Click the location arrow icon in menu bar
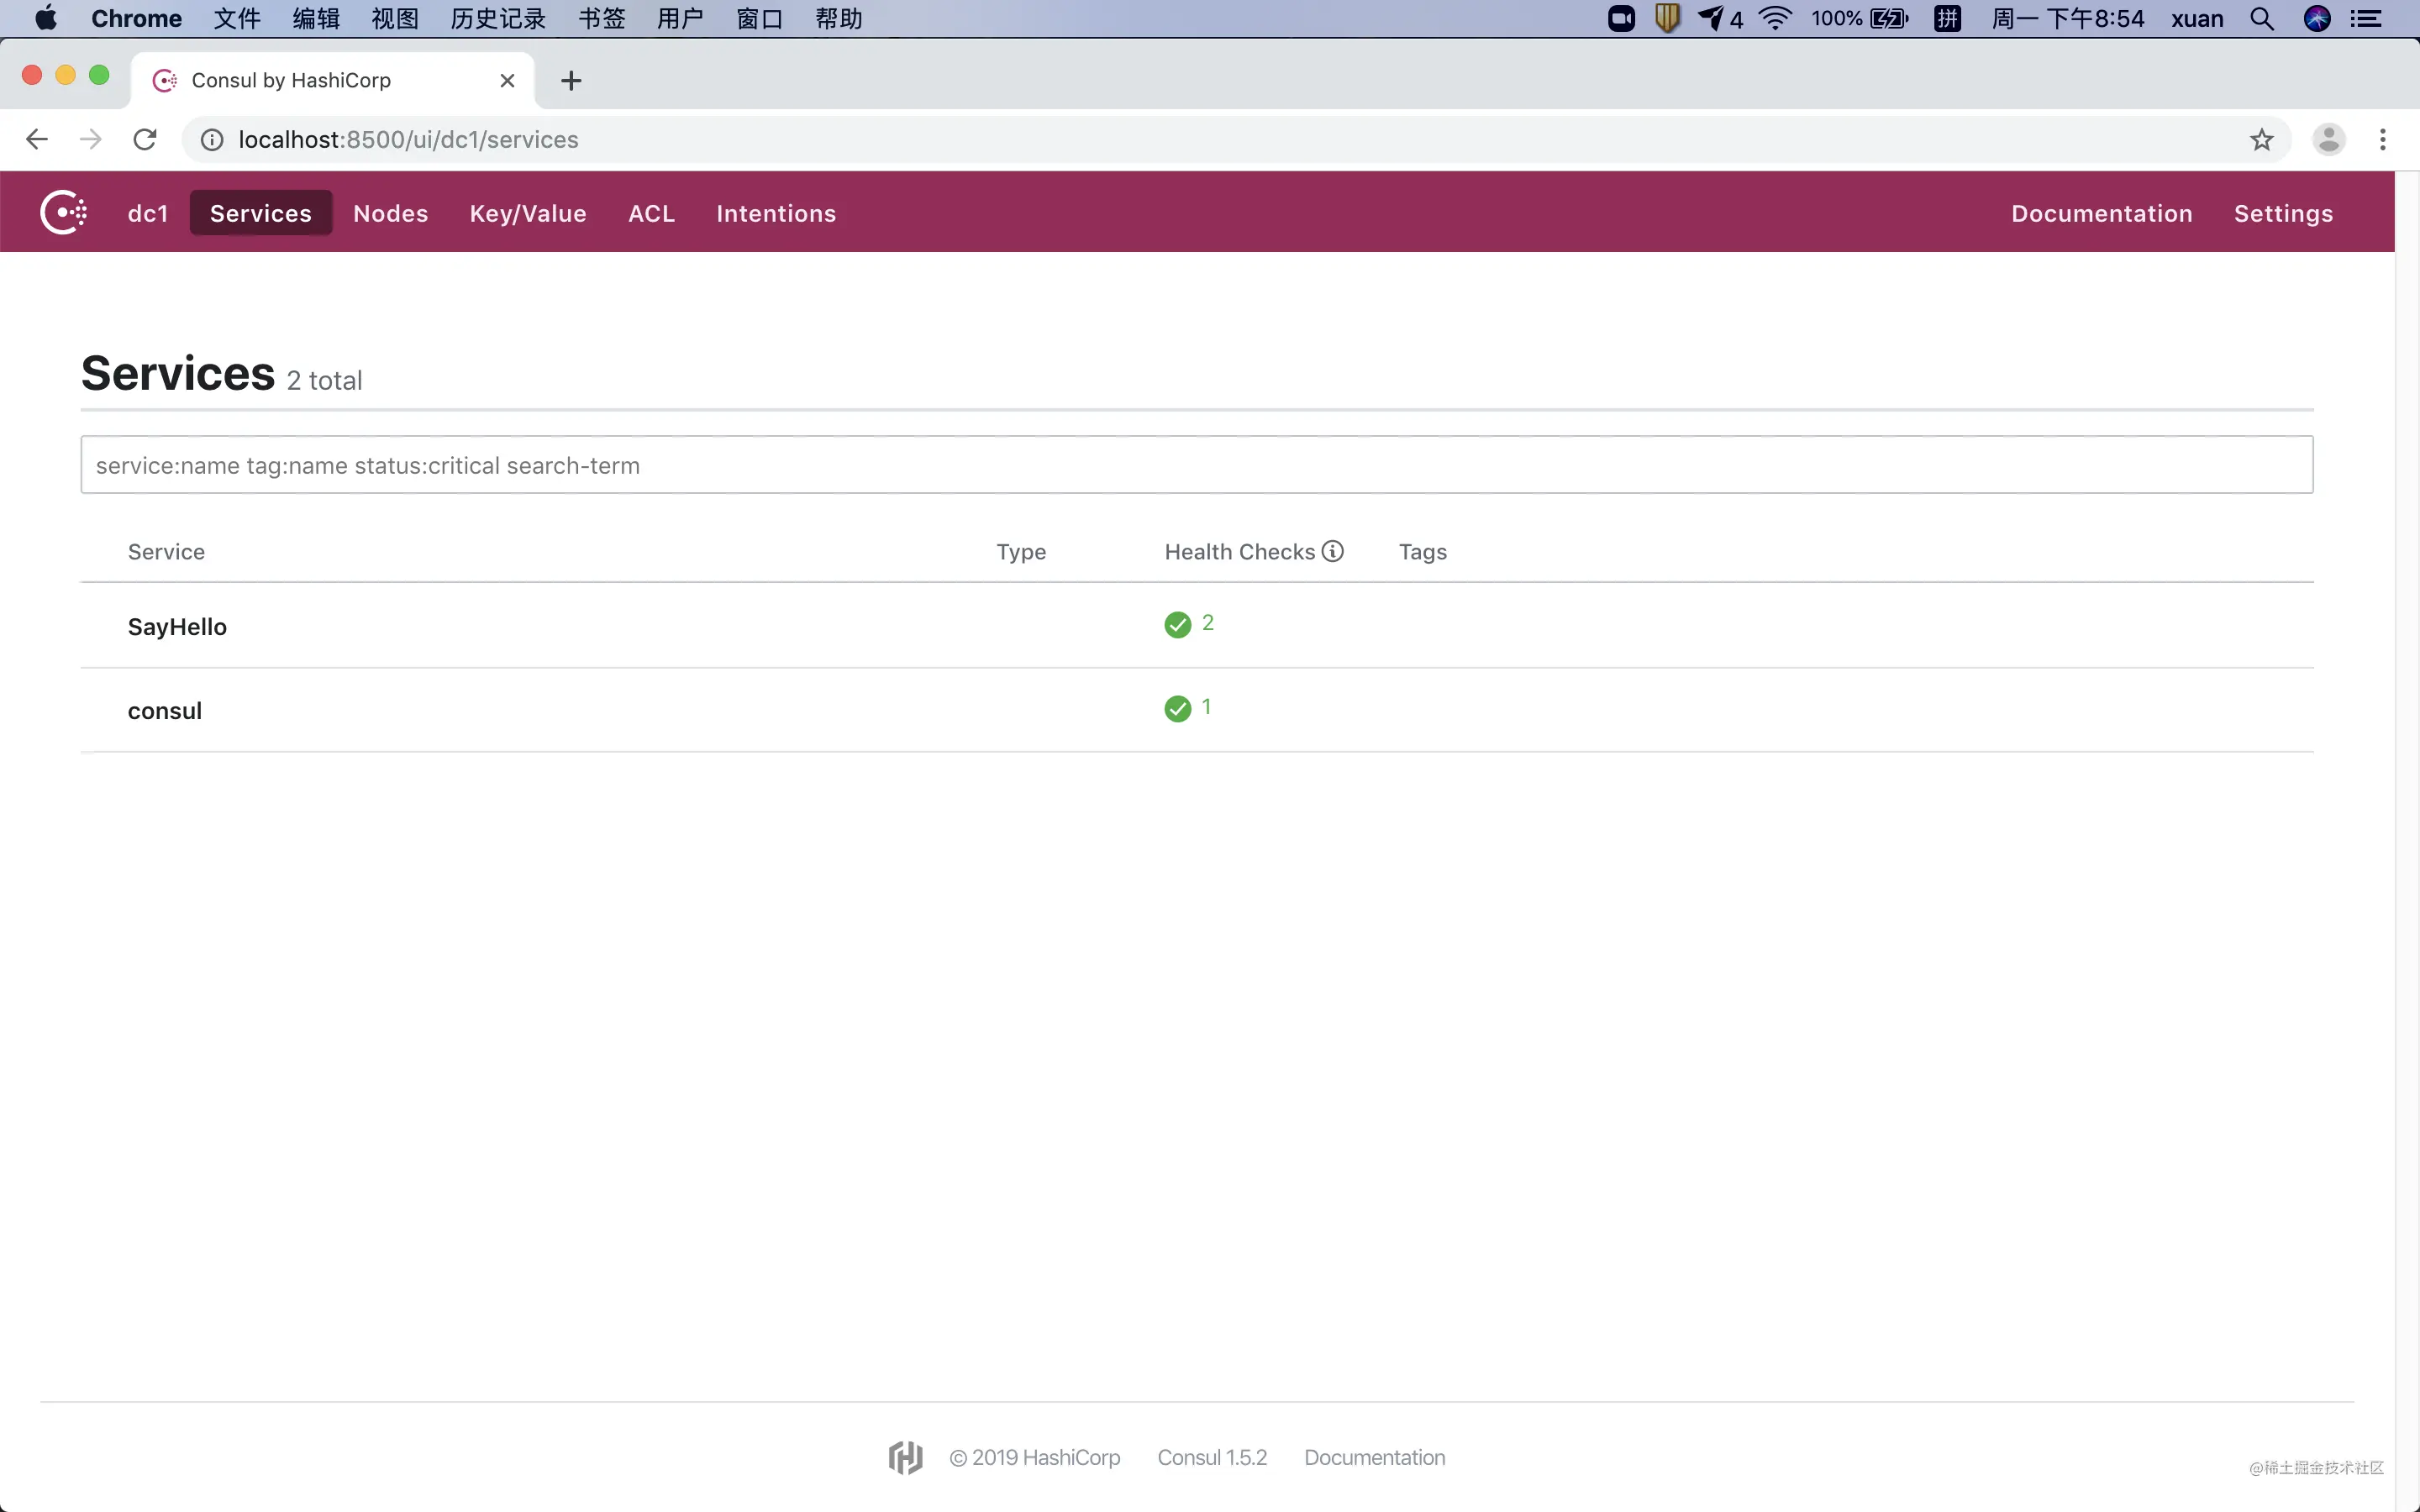2420x1512 pixels. click(1711, 18)
